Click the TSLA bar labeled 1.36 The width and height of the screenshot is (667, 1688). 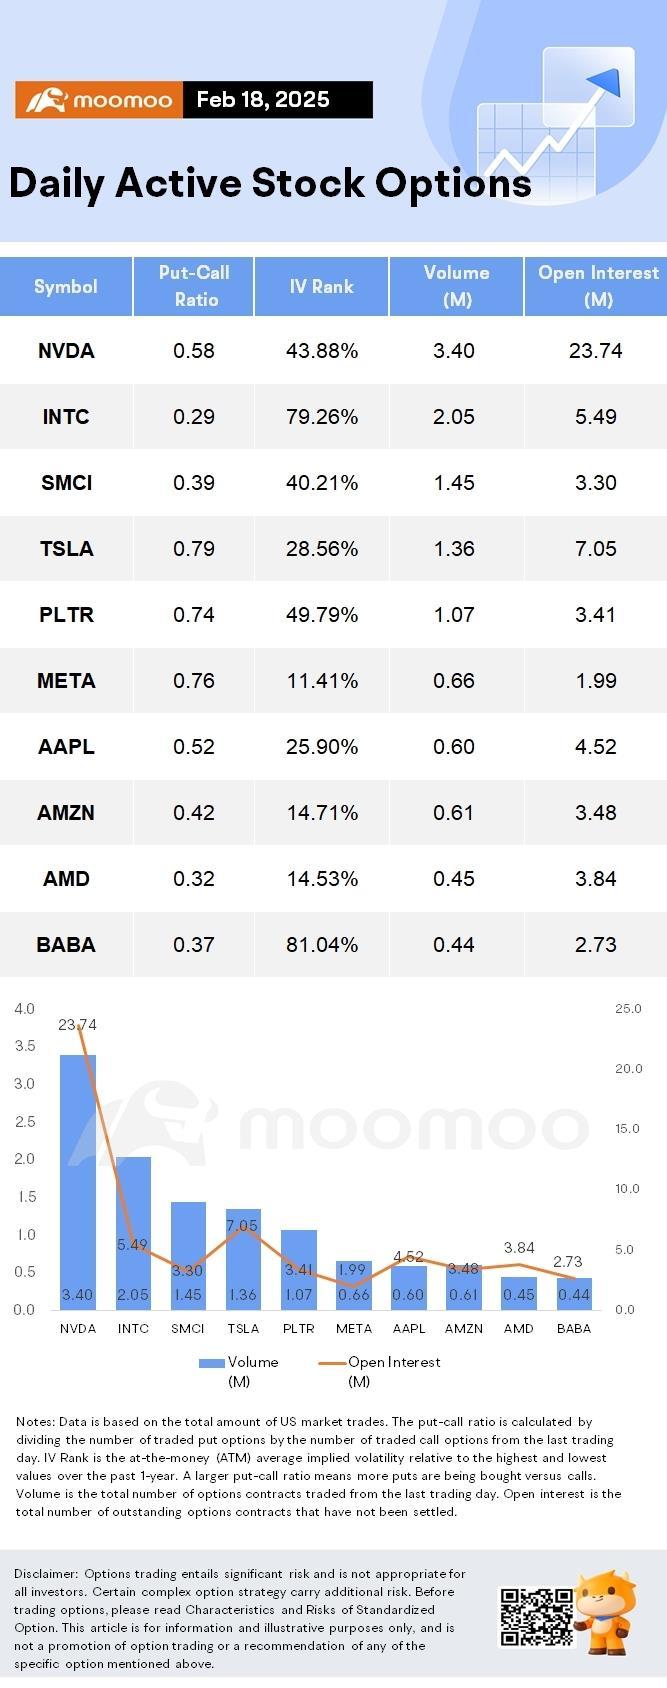243,1259
